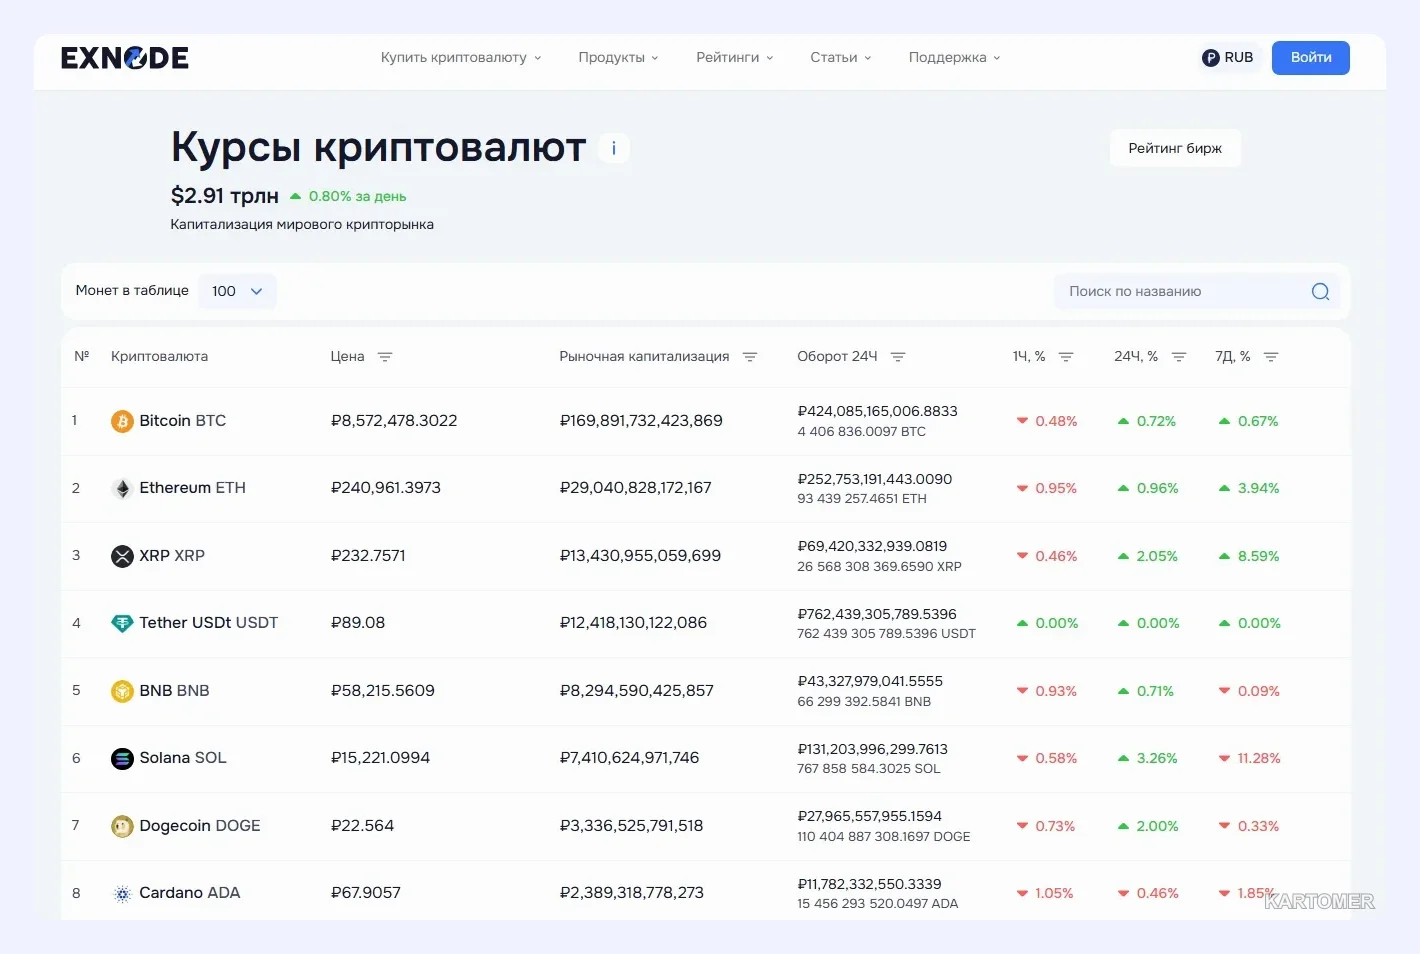Click Solana turnover ₽131,203,996,299.7613
This screenshot has height=954, width=1420.
point(872,749)
